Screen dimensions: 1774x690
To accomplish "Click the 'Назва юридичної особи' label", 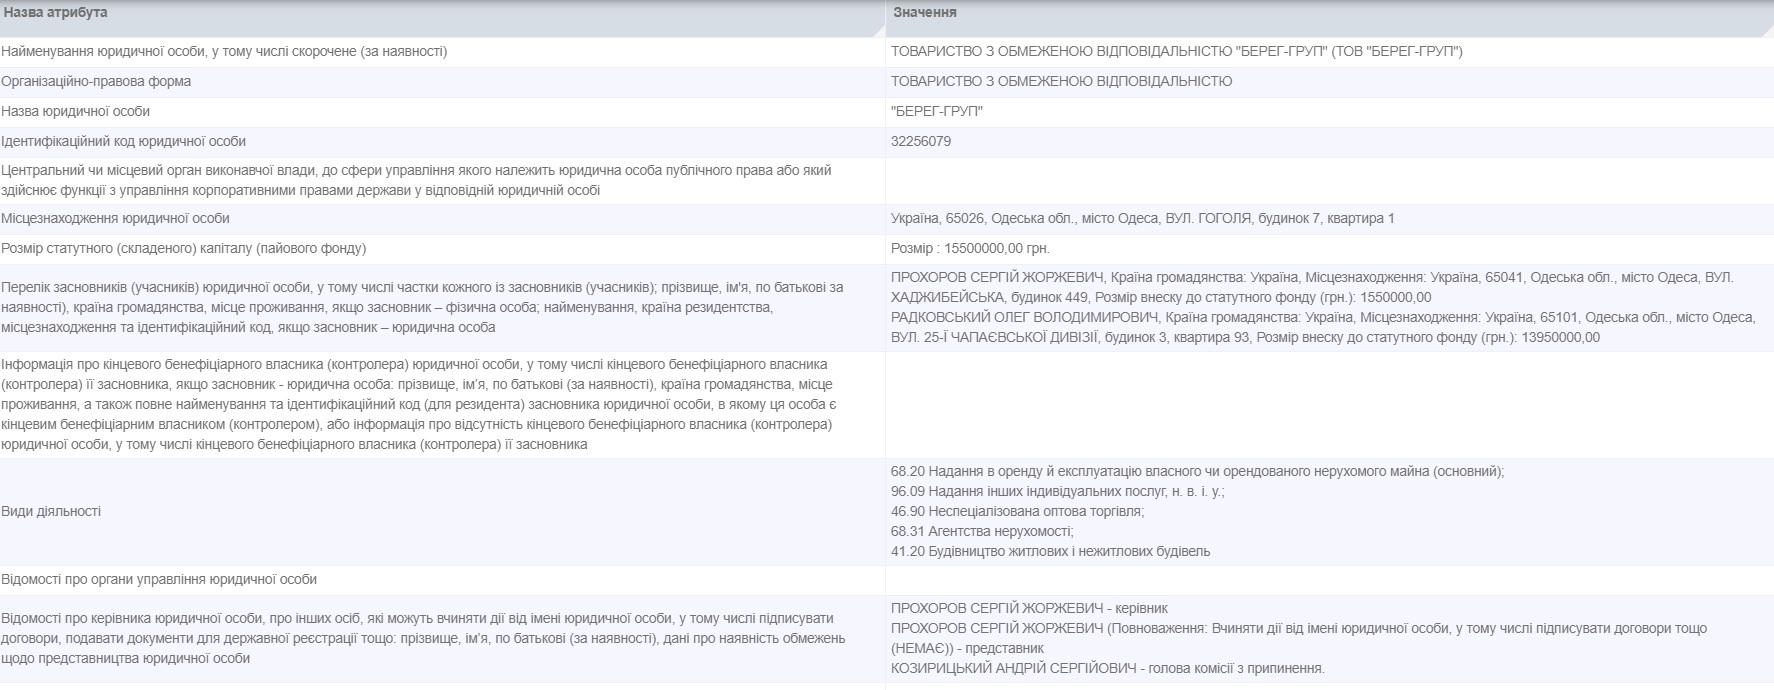I will tap(76, 111).
